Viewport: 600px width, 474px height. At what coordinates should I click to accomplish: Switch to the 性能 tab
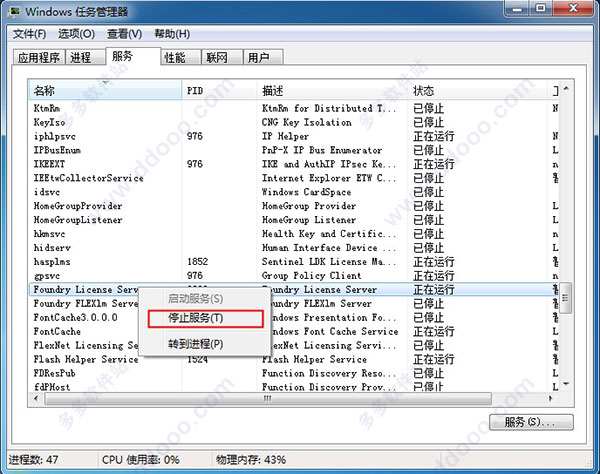[181, 58]
